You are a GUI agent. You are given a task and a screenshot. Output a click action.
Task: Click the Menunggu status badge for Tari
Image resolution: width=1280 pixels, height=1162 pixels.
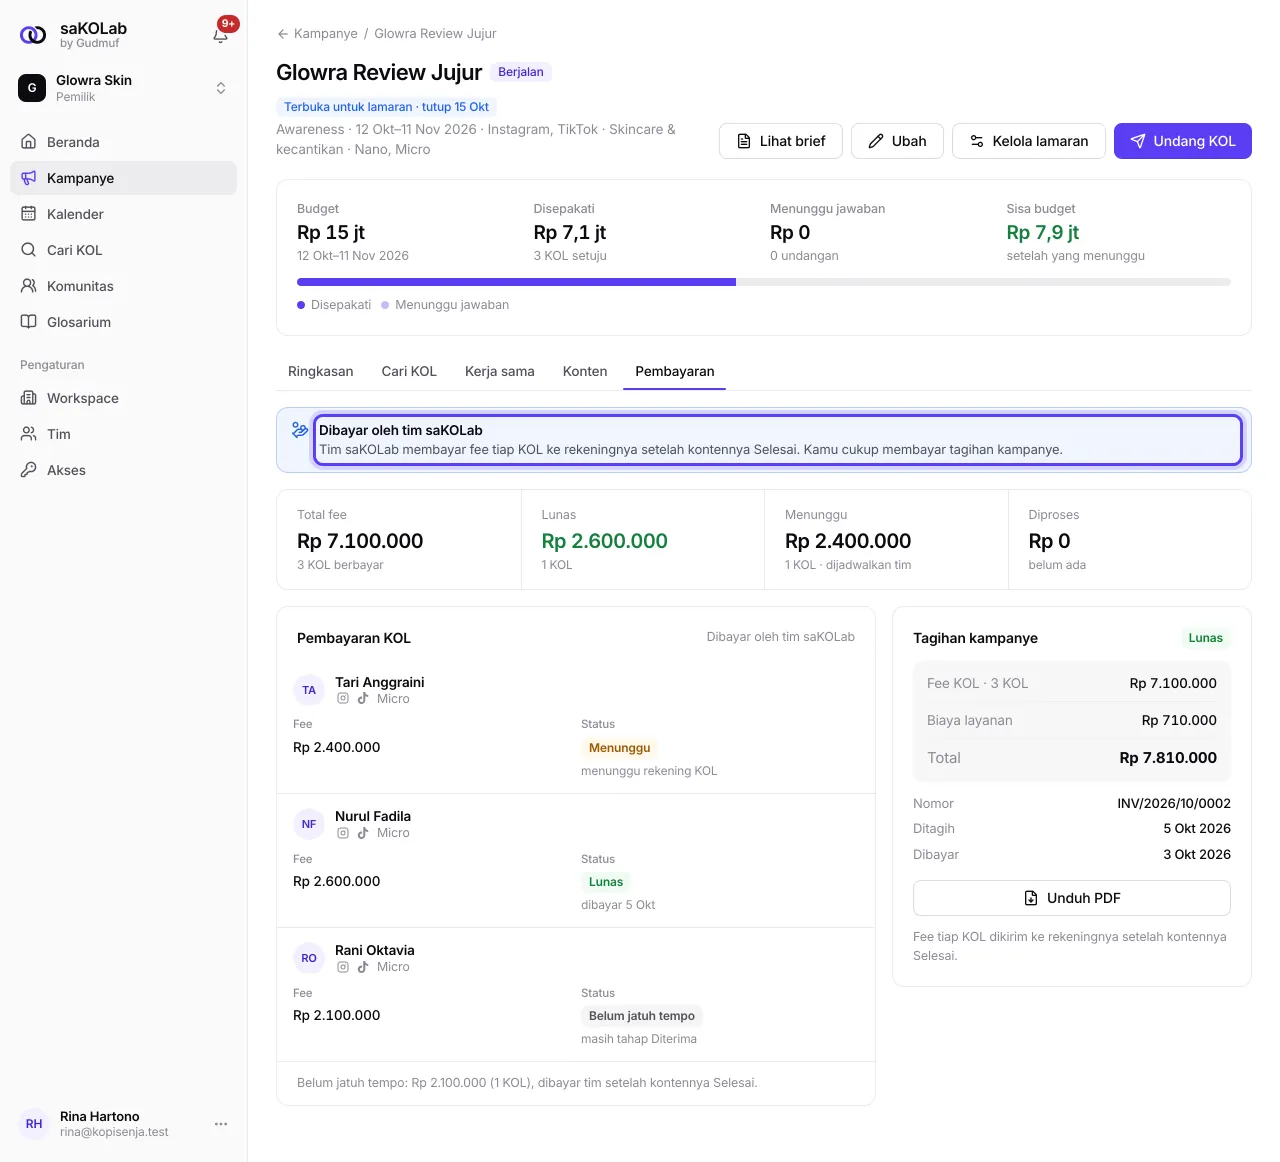click(620, 748)
